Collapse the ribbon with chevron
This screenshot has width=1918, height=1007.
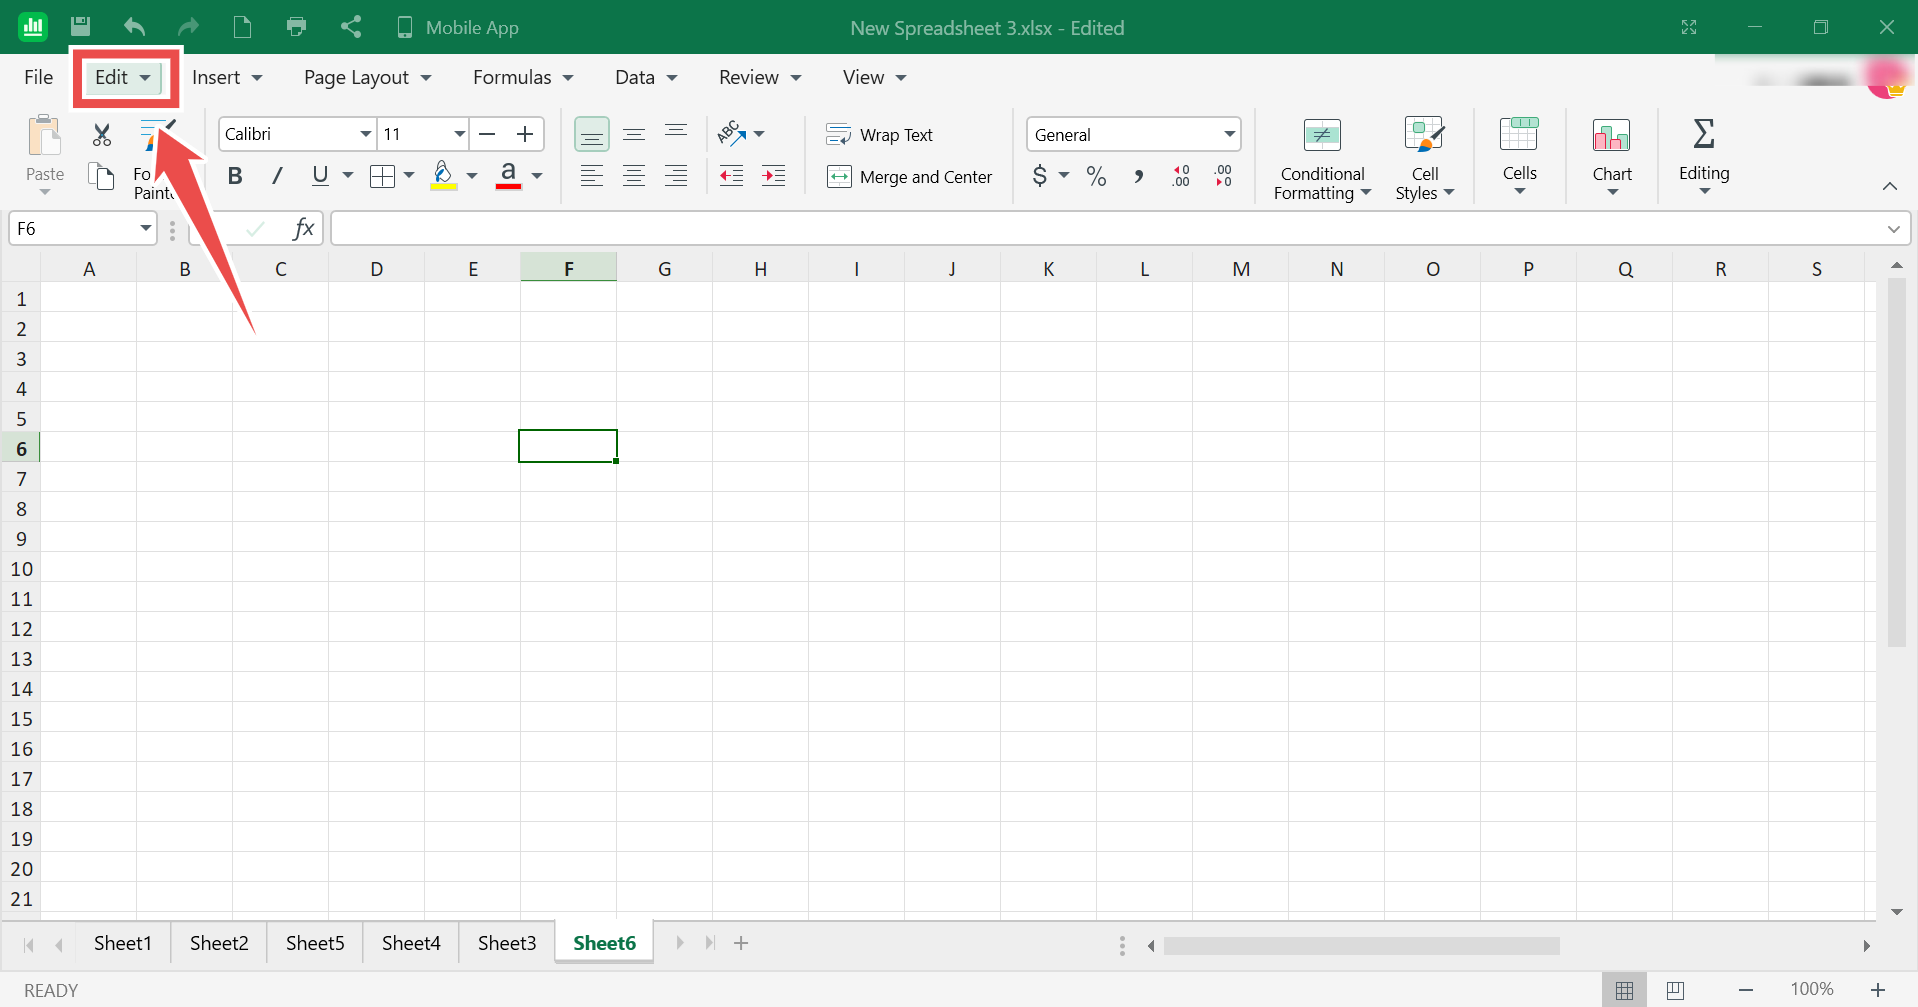point(1889,186)
